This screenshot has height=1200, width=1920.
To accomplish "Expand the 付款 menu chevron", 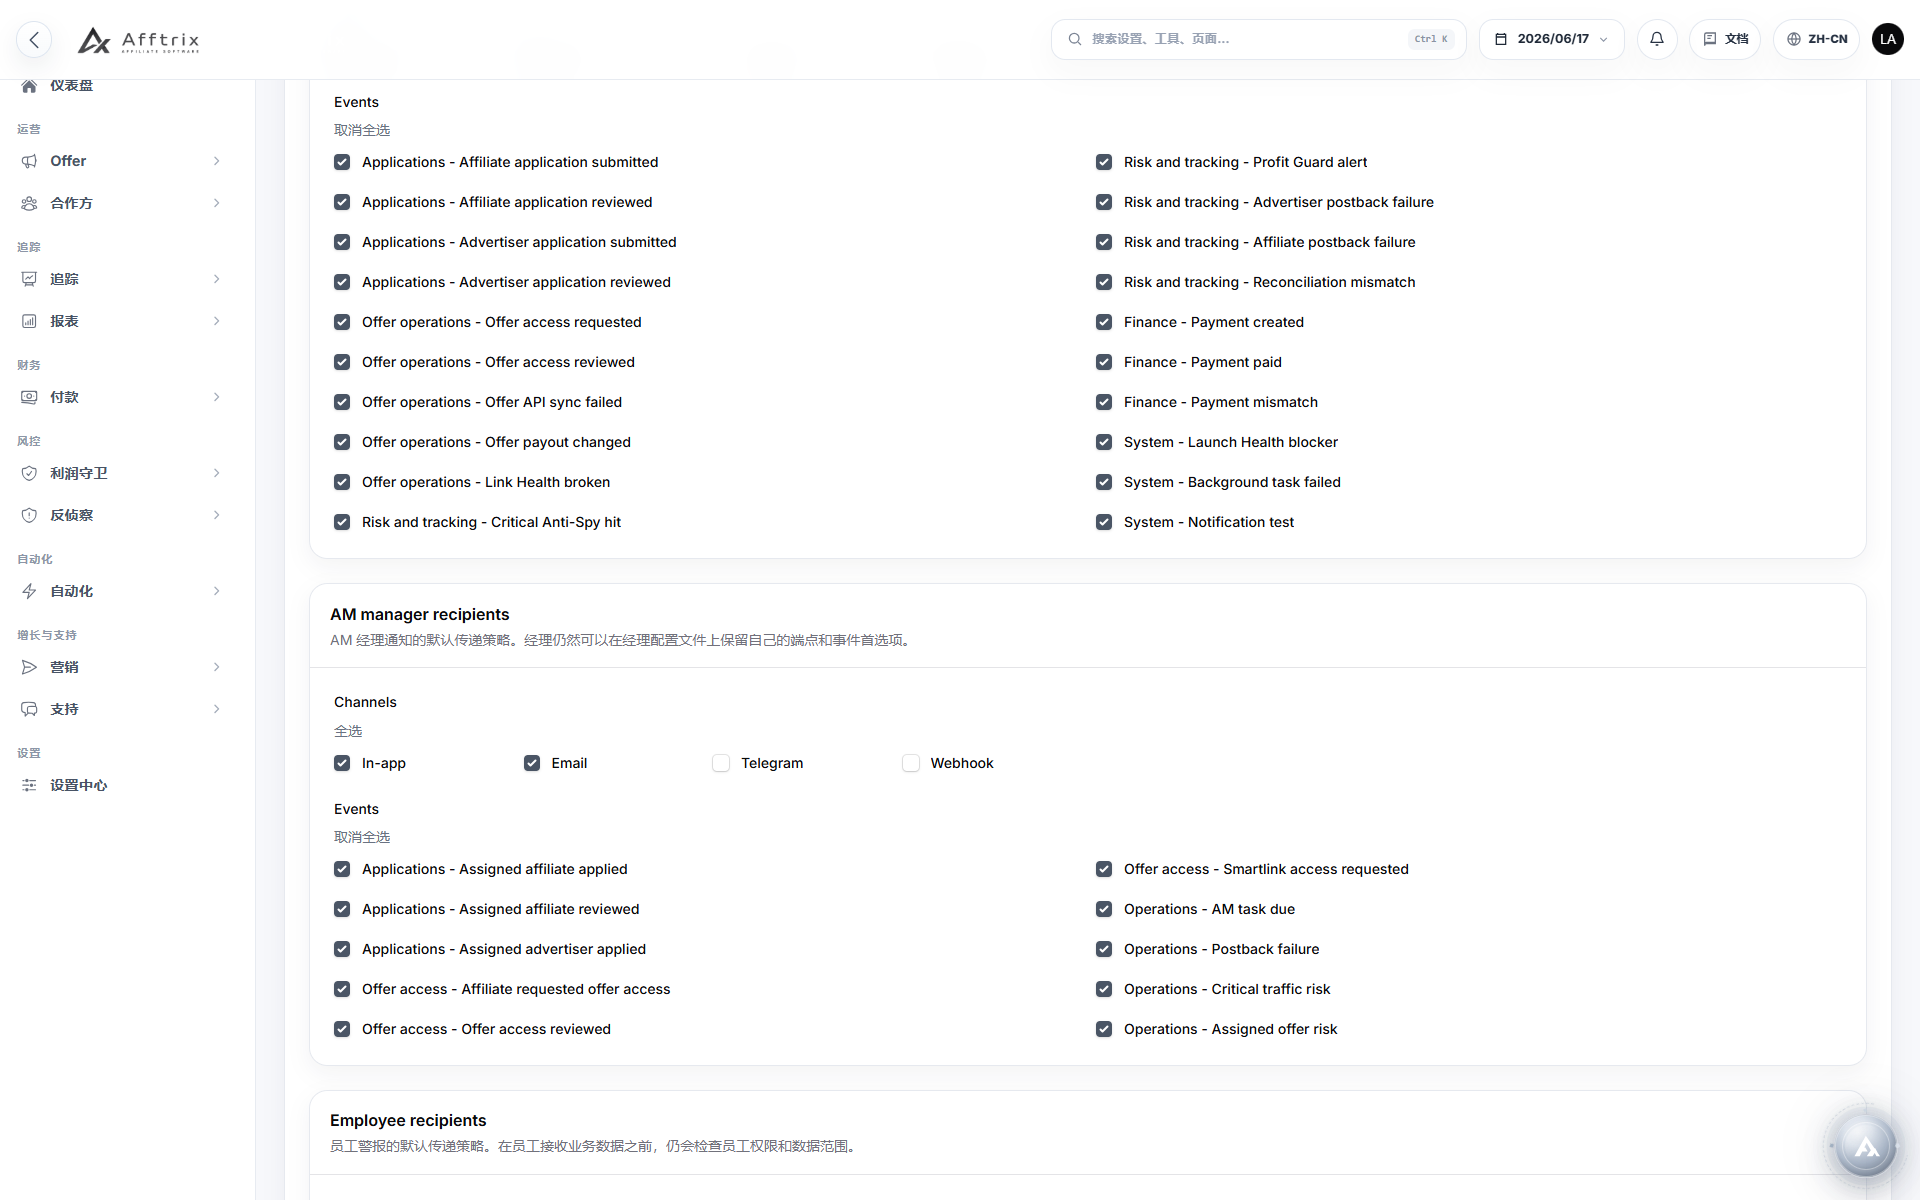I will point(217,397).
